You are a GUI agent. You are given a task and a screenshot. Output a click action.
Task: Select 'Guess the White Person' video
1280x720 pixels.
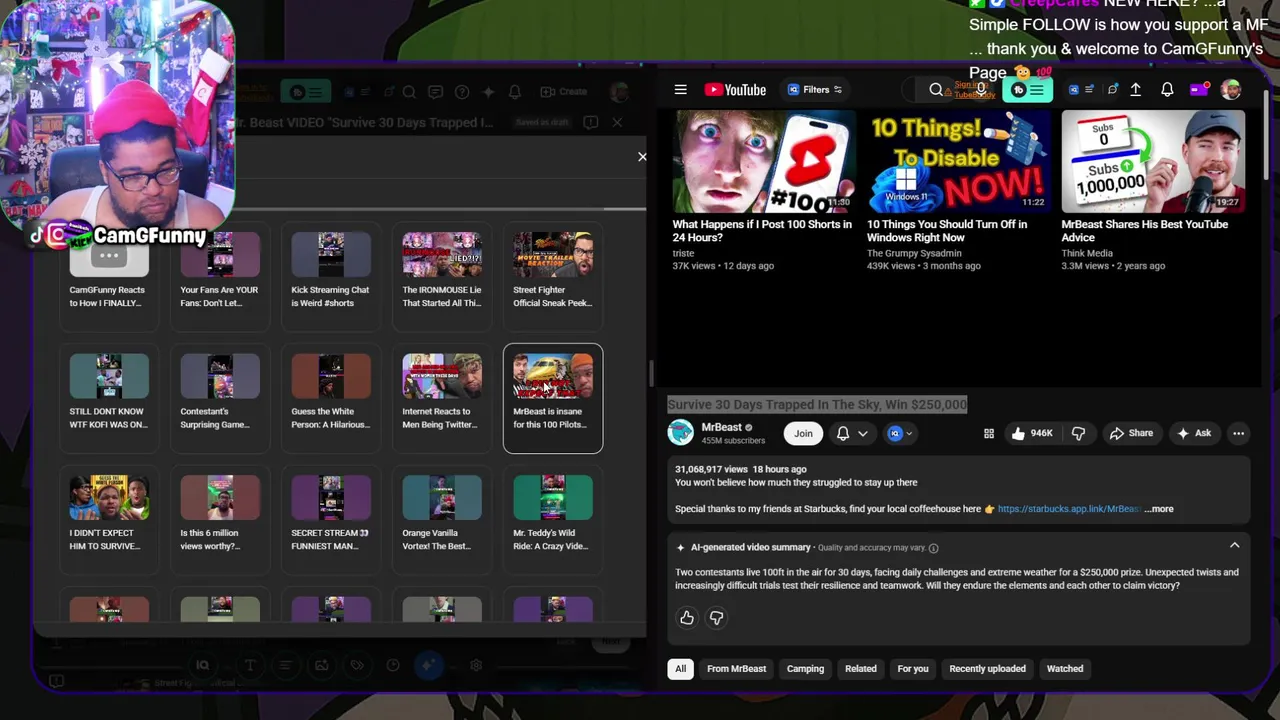tap(331, 398)
